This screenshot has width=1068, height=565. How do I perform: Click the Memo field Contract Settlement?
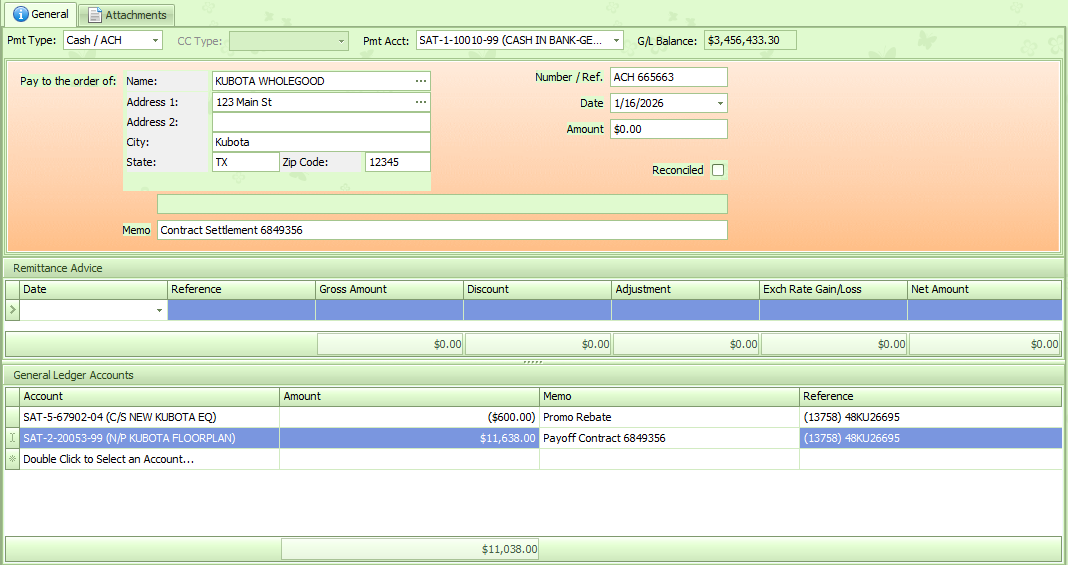pyautogui.click(x=442, y=230)
